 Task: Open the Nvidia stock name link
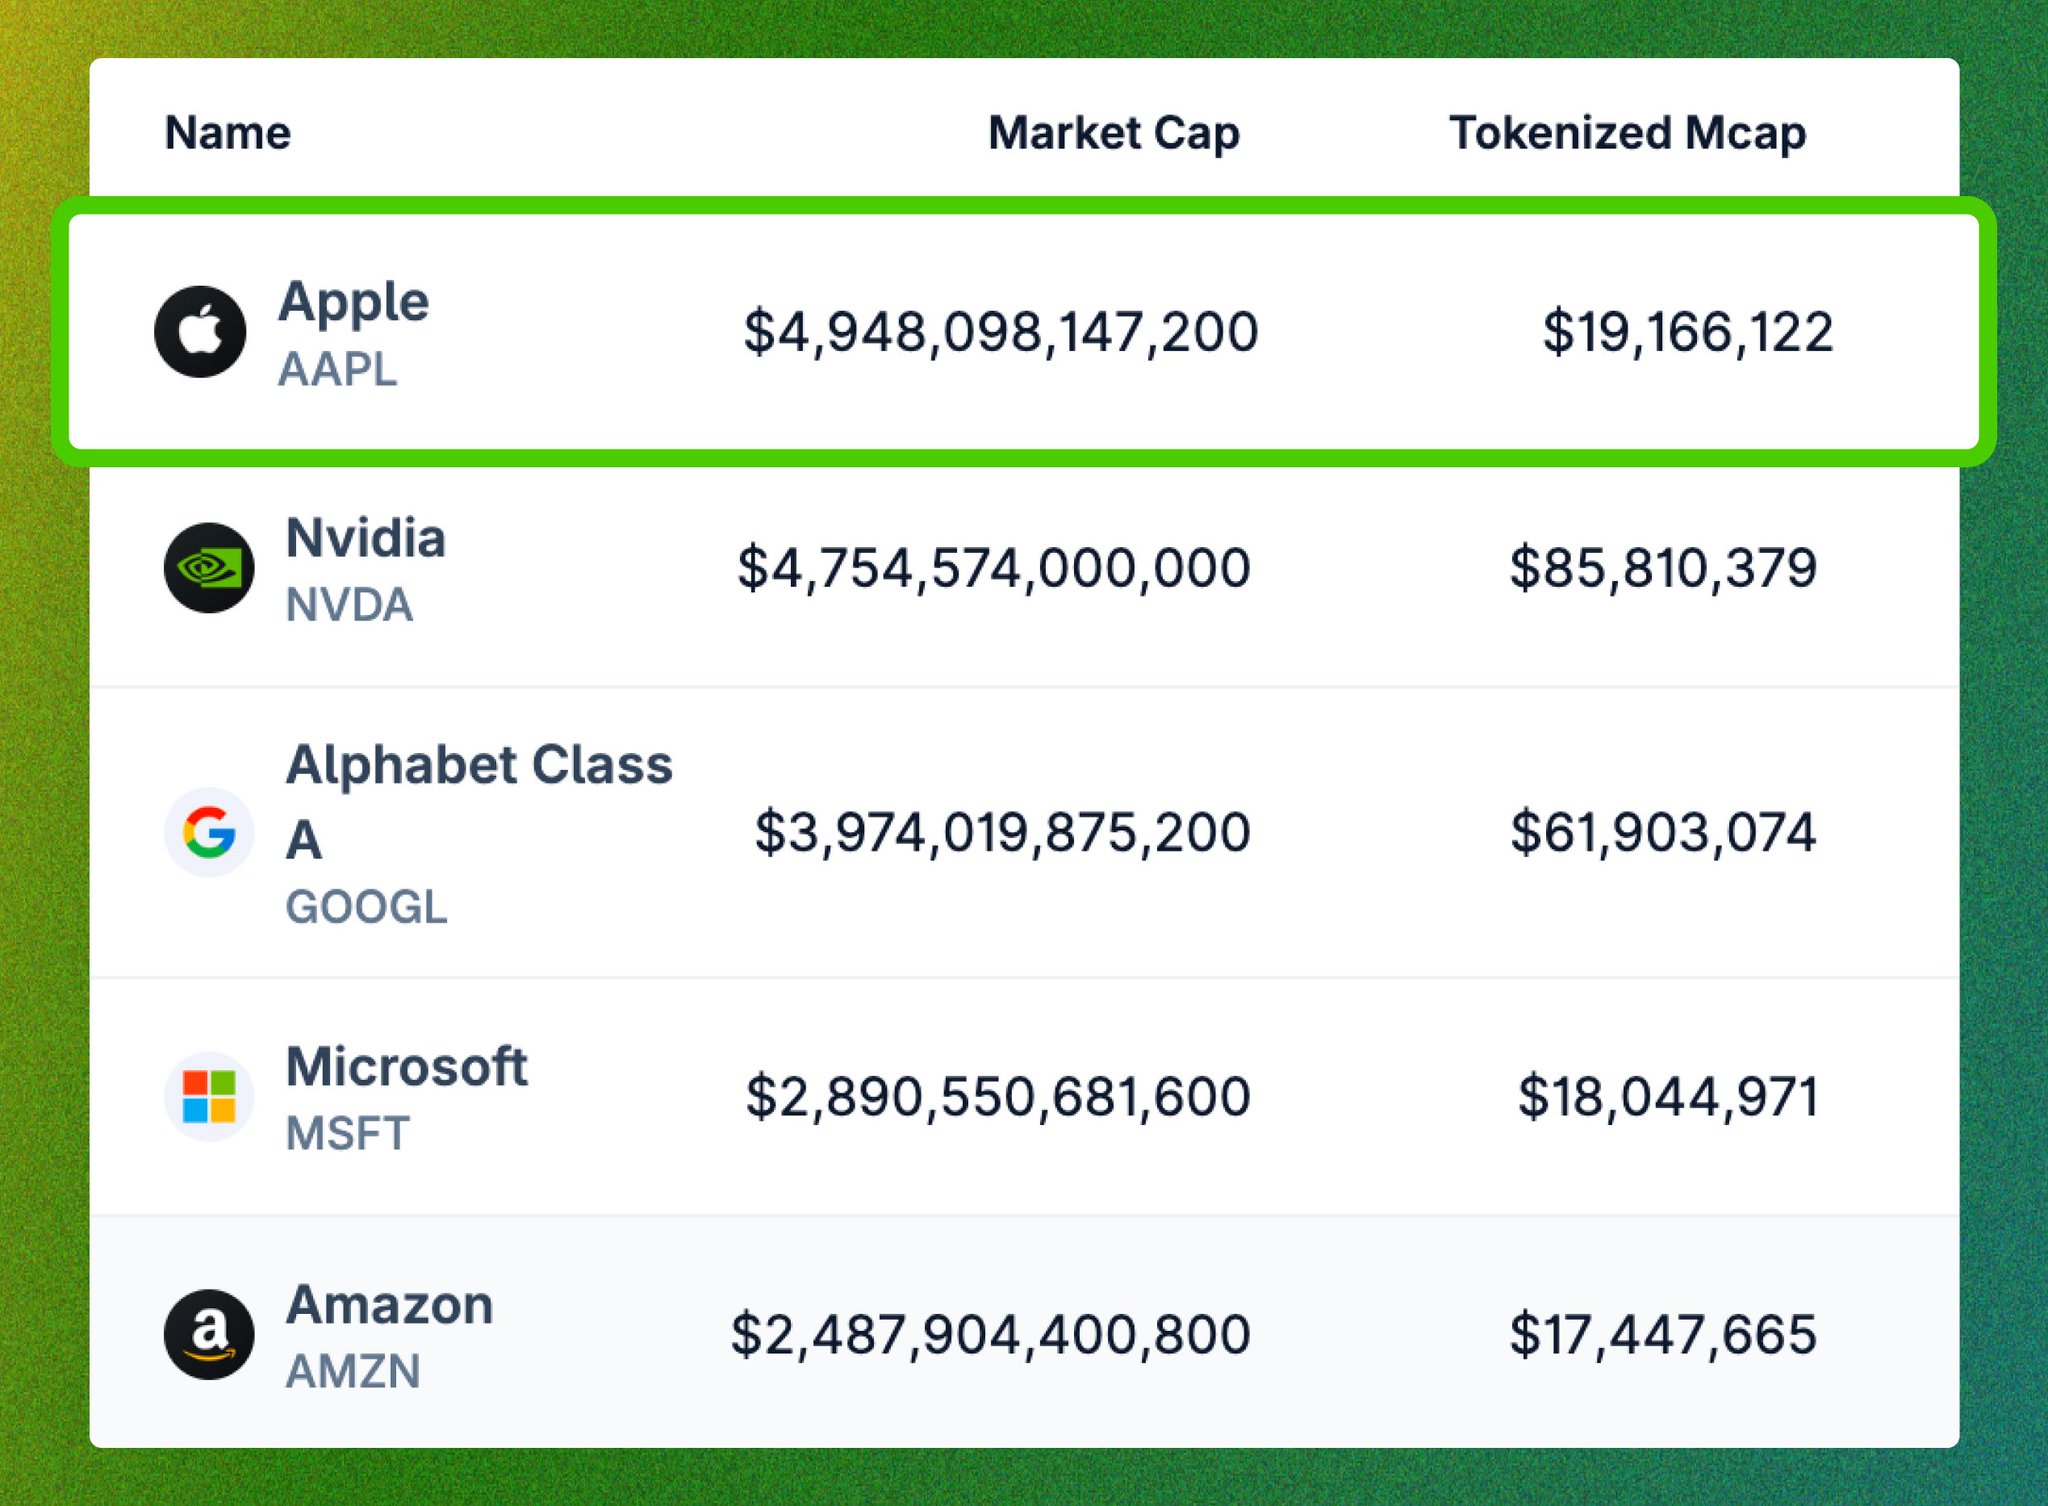point(366,538)
